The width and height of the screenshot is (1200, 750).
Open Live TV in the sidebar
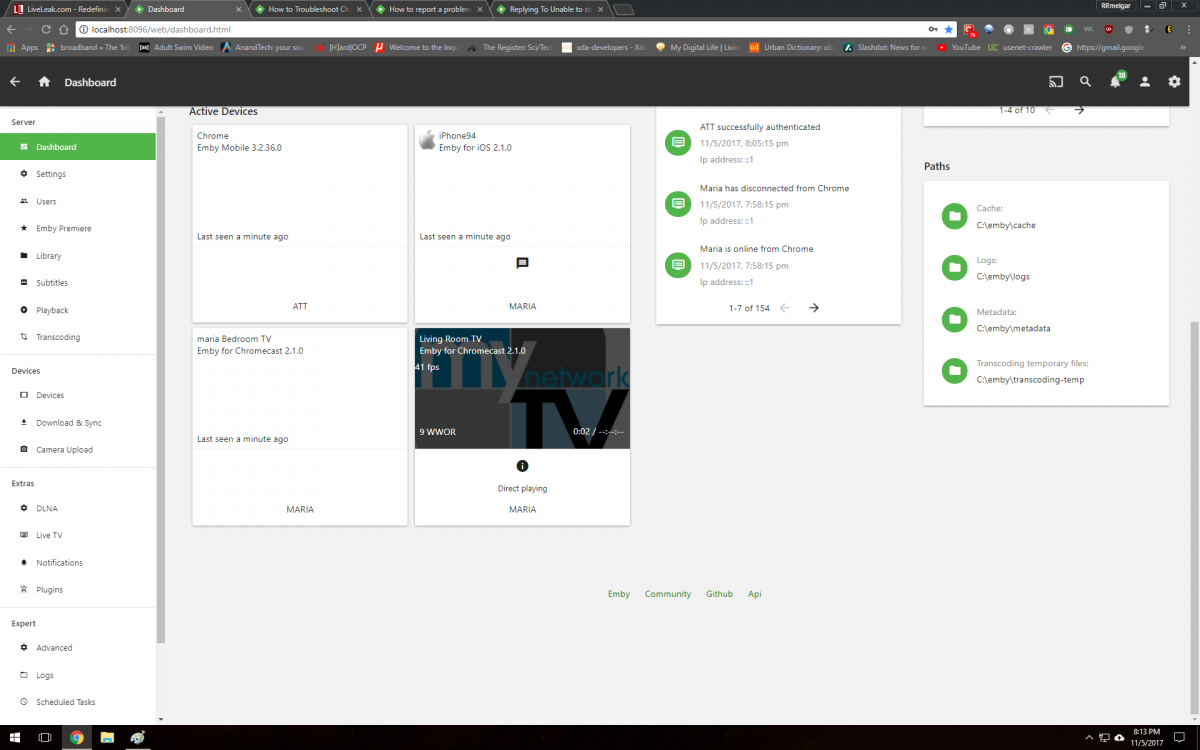(78, 535)
